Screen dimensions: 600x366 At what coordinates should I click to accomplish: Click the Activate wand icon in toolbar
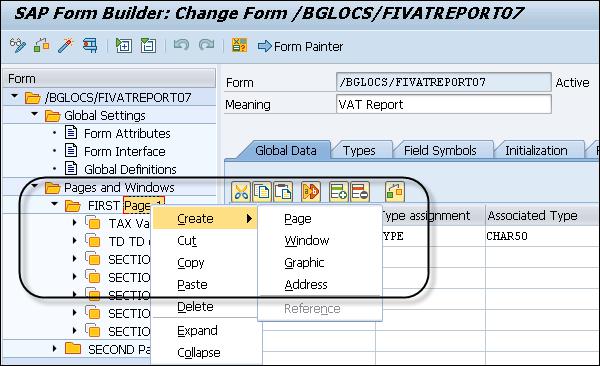coord(65,46)
